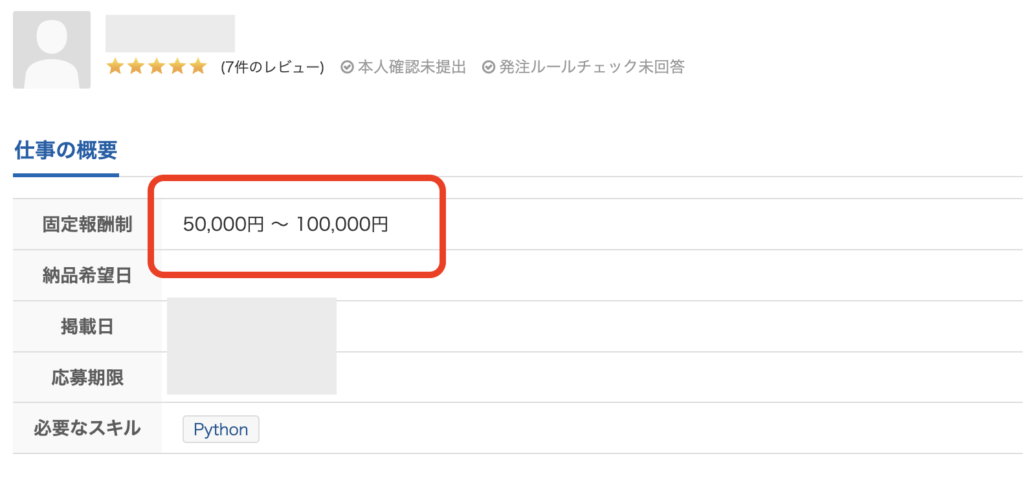The image size is (1024, 489).
Task: Click the fifth gold rating star
Action: pos(198,67)
